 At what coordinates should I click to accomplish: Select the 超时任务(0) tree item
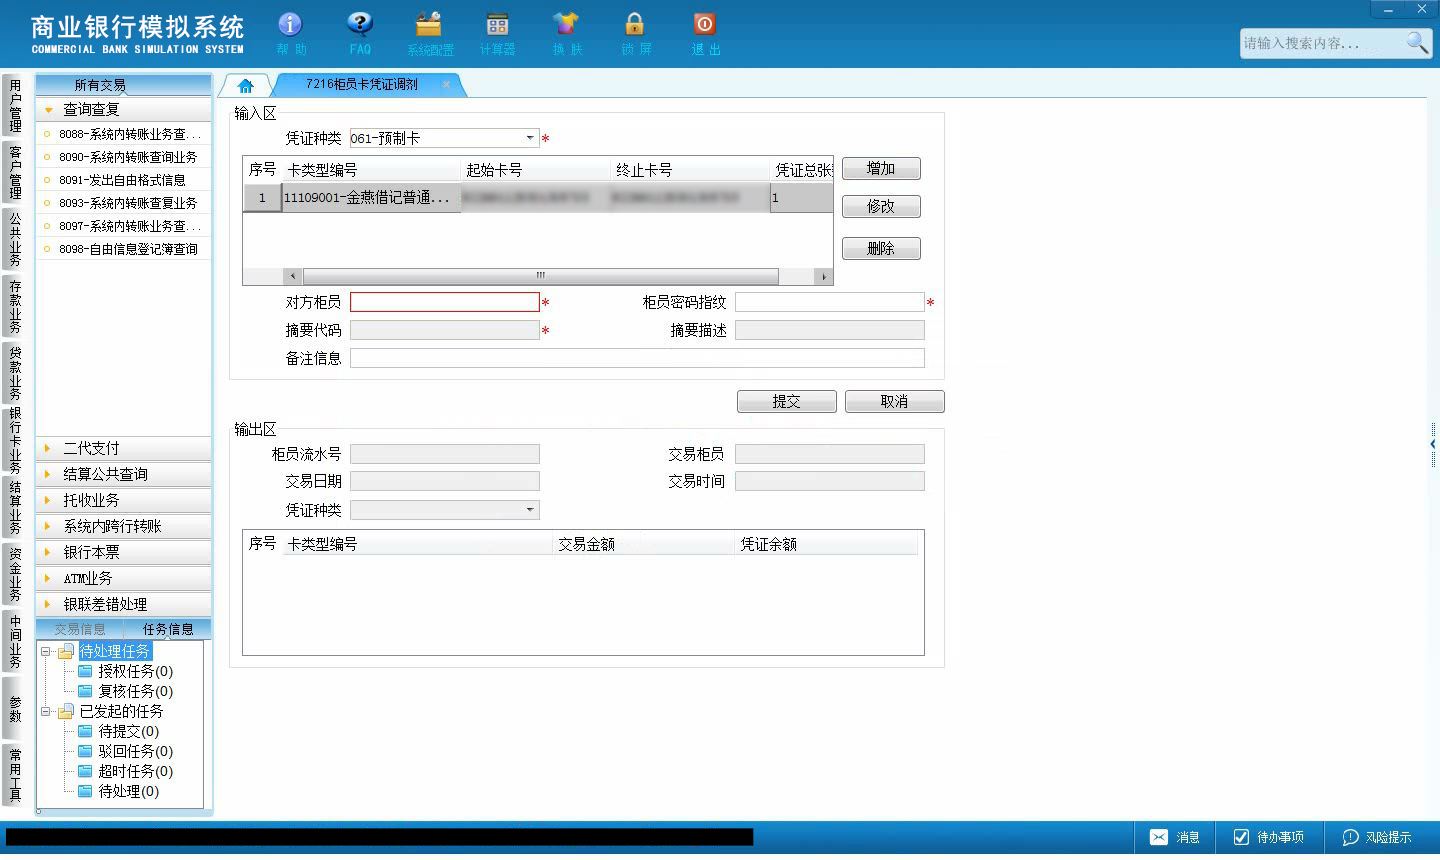point(125,771)
